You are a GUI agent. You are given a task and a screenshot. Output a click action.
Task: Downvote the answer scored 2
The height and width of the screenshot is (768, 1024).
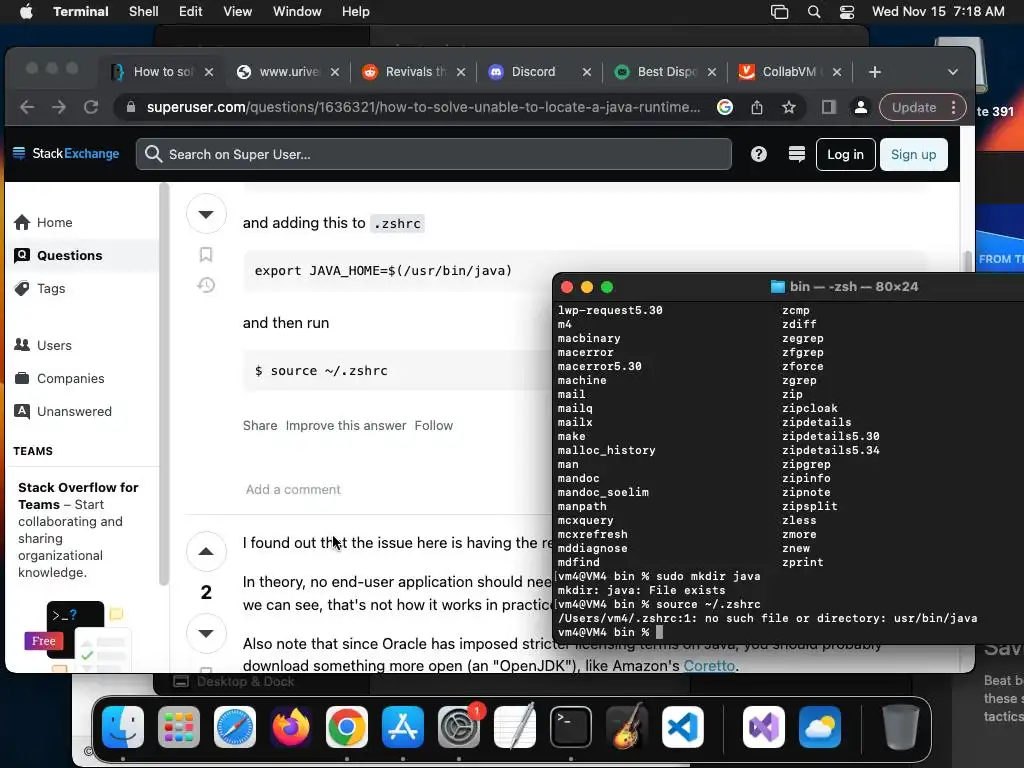(x=206, y=633)
